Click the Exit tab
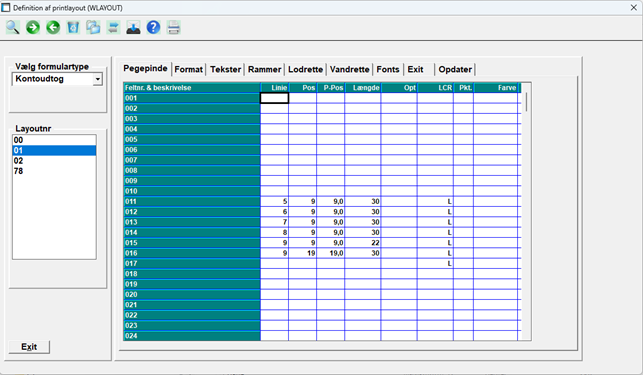The image size is (643, 375). click(415, 69)
